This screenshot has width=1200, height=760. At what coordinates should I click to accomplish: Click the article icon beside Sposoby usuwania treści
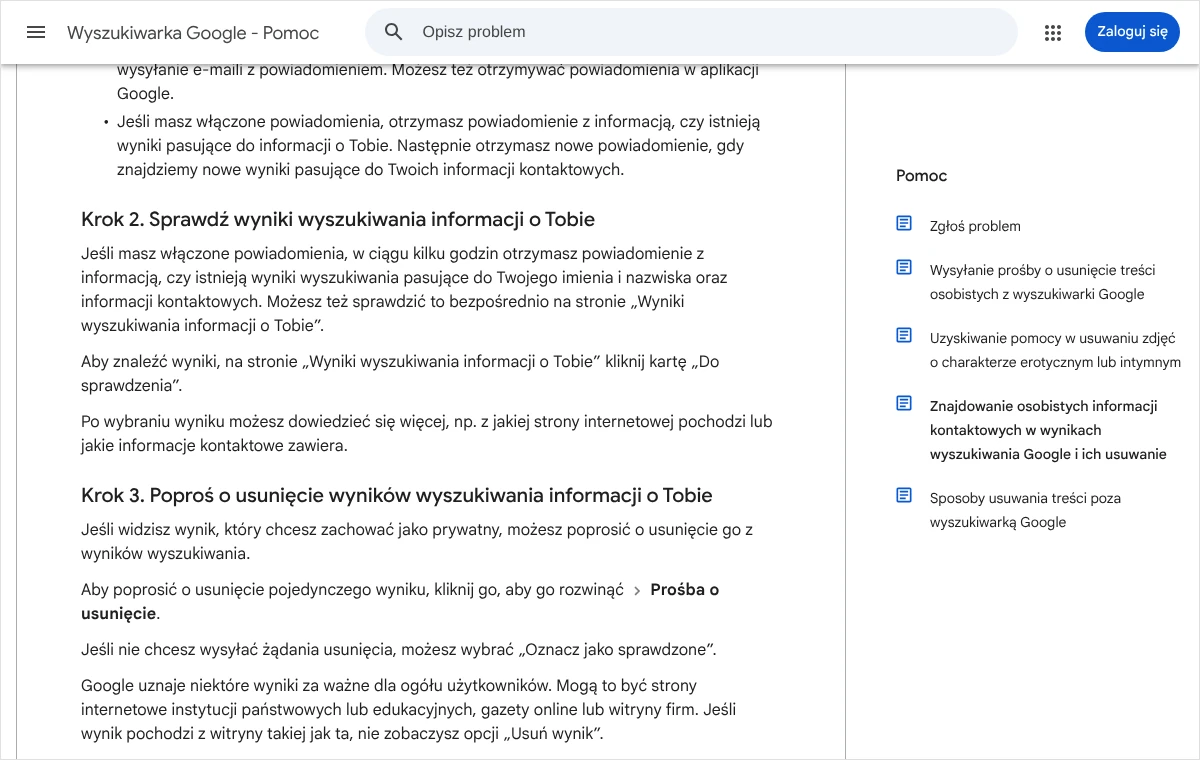(904, 495)
